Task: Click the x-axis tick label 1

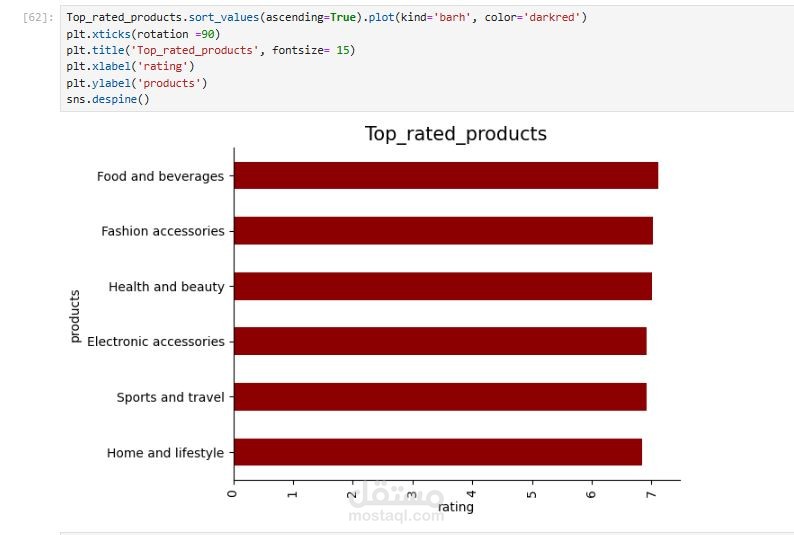Action: click(x=292, y=493)
